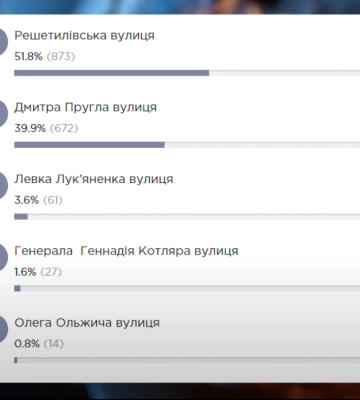Select radio circle beside Олега Ольжича вулиця

coord(3,329)
